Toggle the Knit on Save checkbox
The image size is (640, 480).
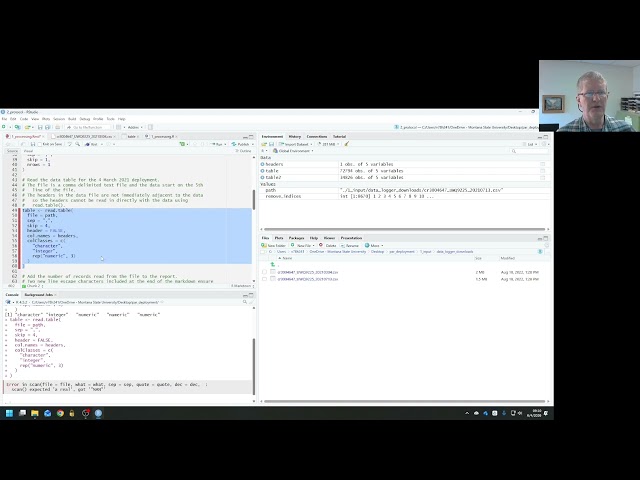pyautogui.click(x=40, y=144)
